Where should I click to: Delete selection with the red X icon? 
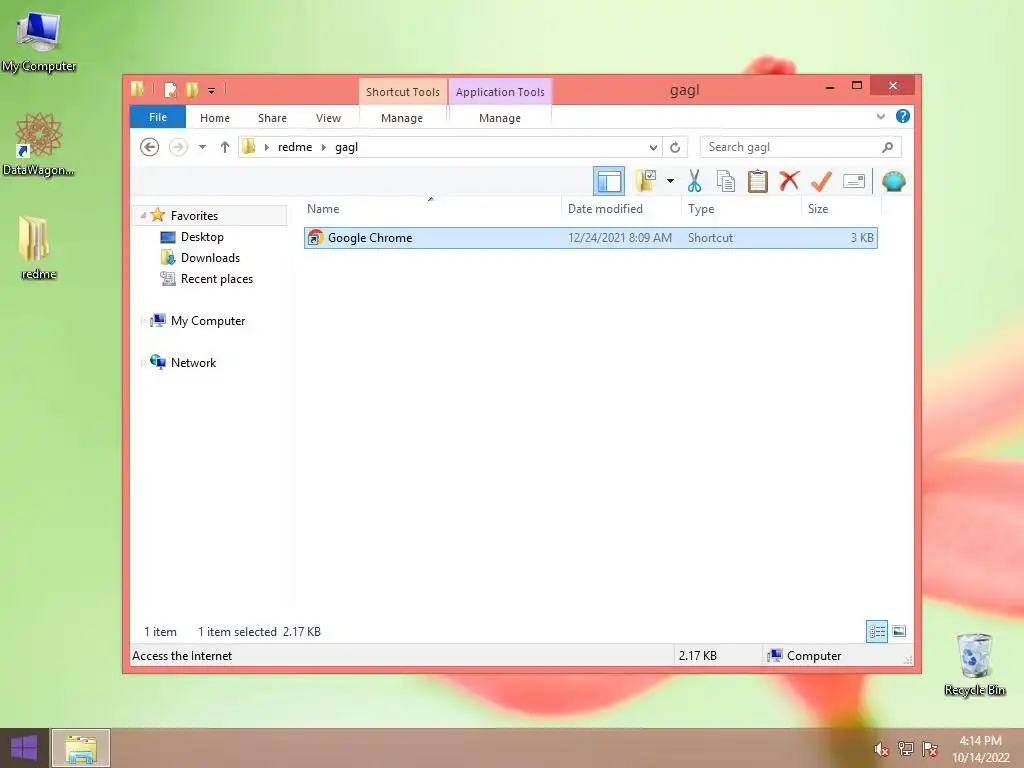tap(790, 181)
